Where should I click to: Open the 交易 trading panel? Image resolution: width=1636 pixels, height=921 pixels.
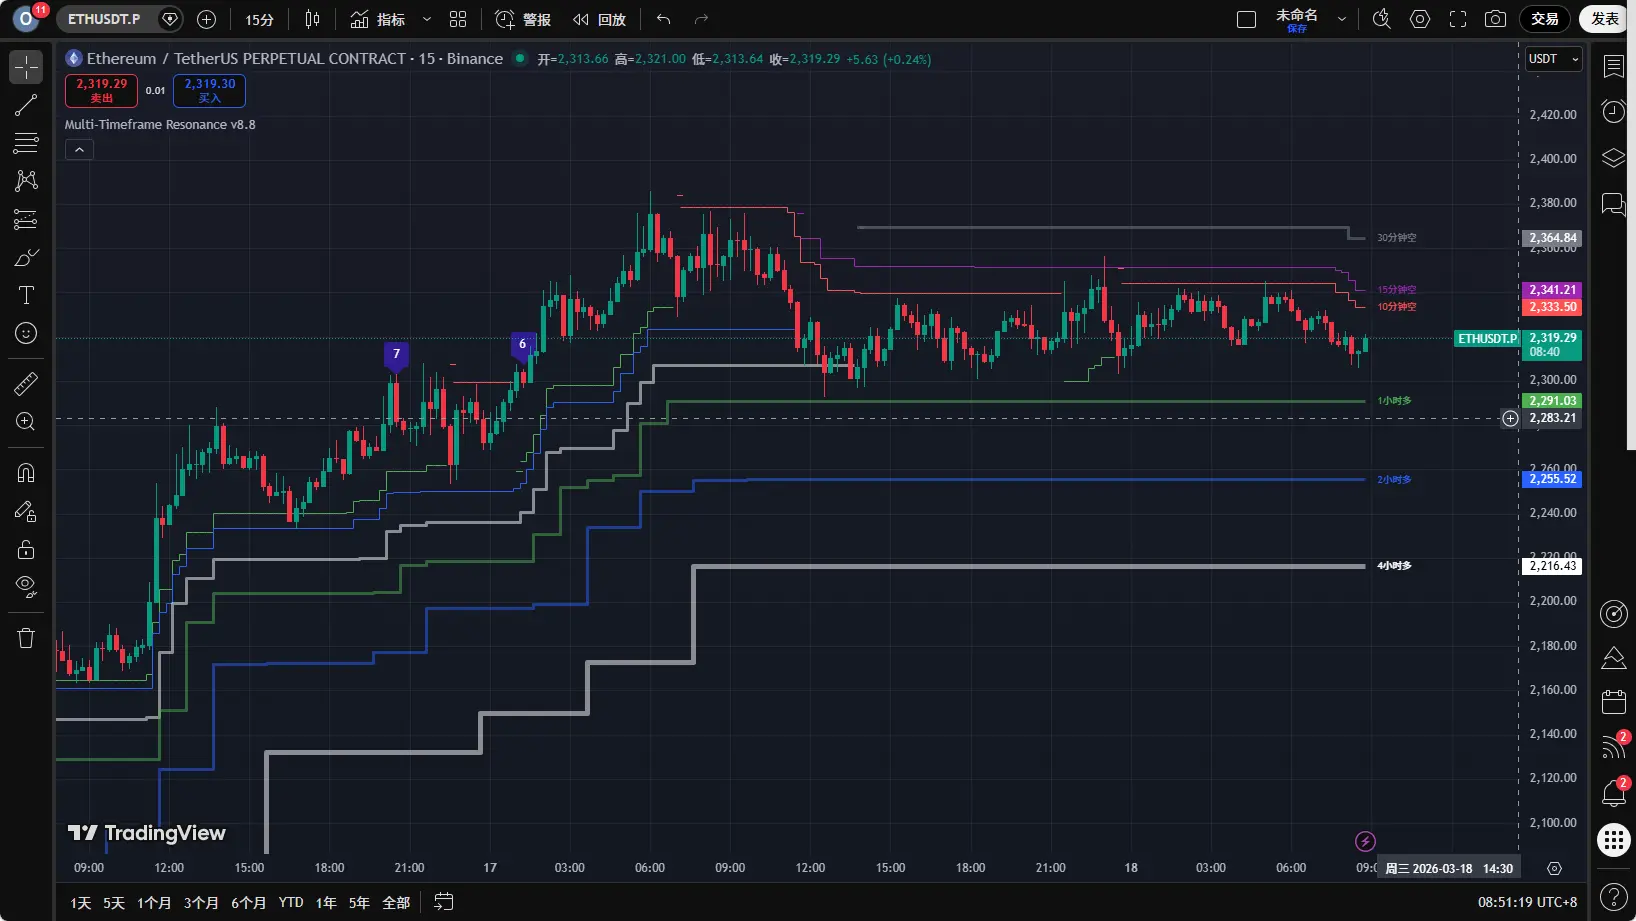[1545, 19]
